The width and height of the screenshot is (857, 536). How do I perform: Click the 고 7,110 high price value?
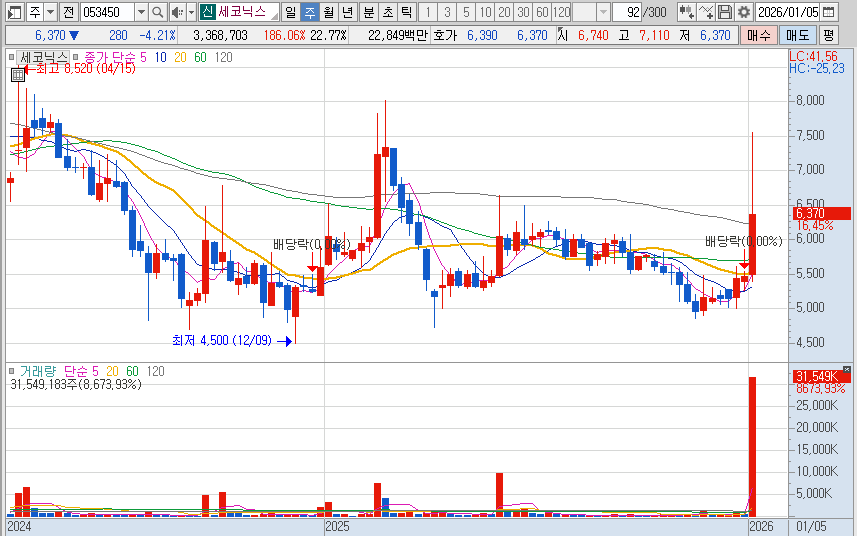click(654, 36)
